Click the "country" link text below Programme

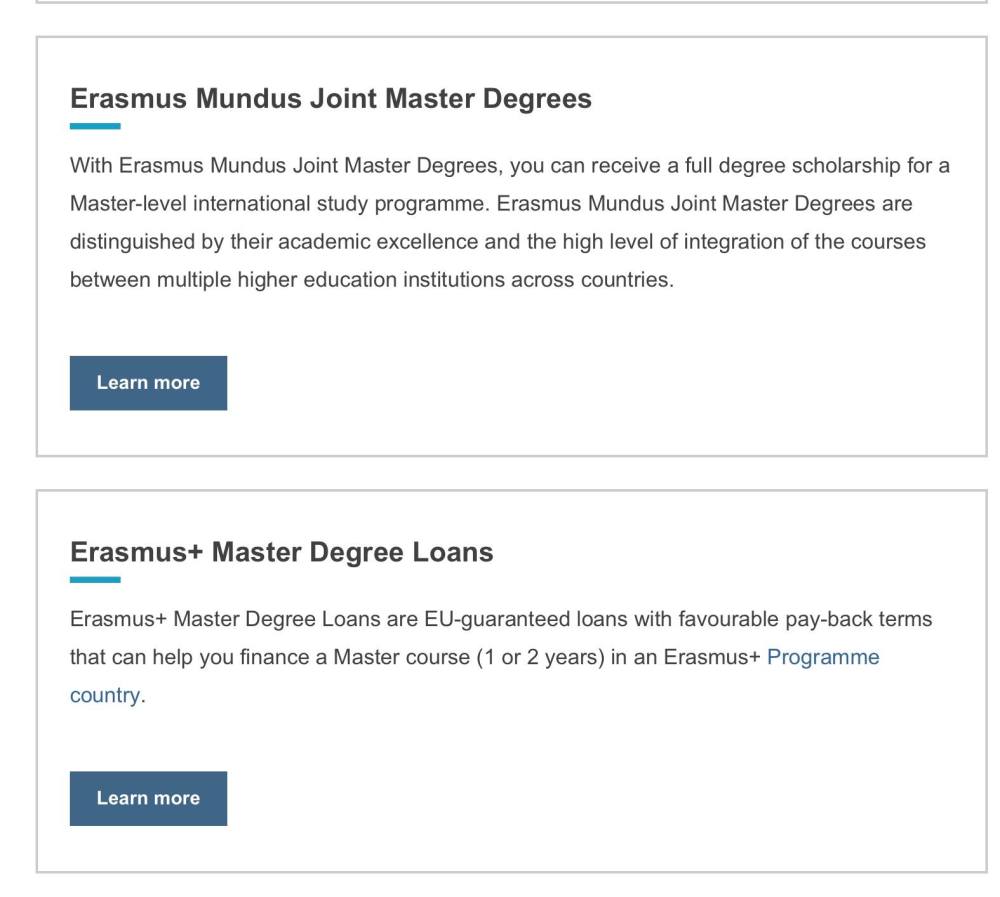tap(105, 695)
